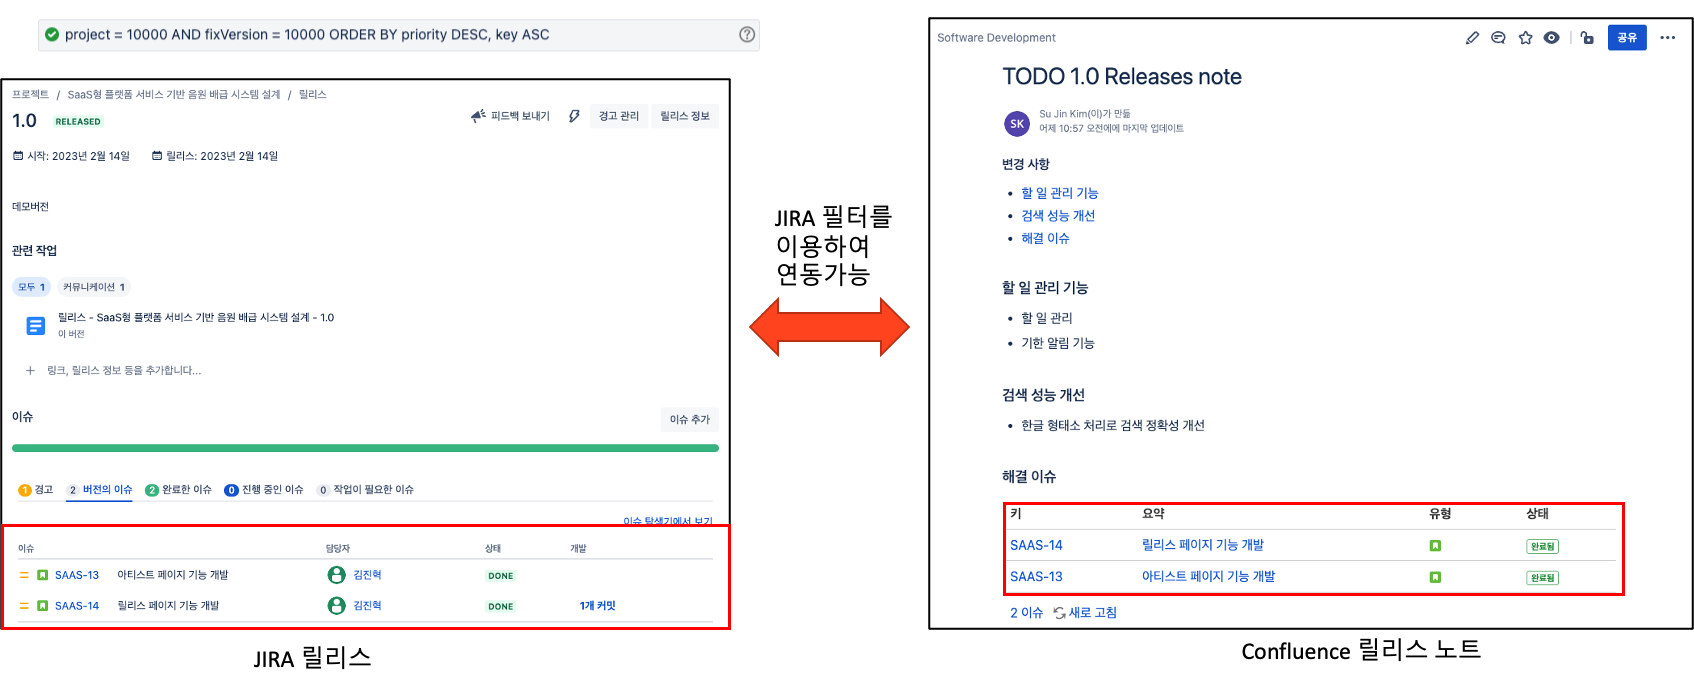This screenshot has width=1694, height=688.
Task: Select the 모두 1 filter chip
Action: click(31, 287)
